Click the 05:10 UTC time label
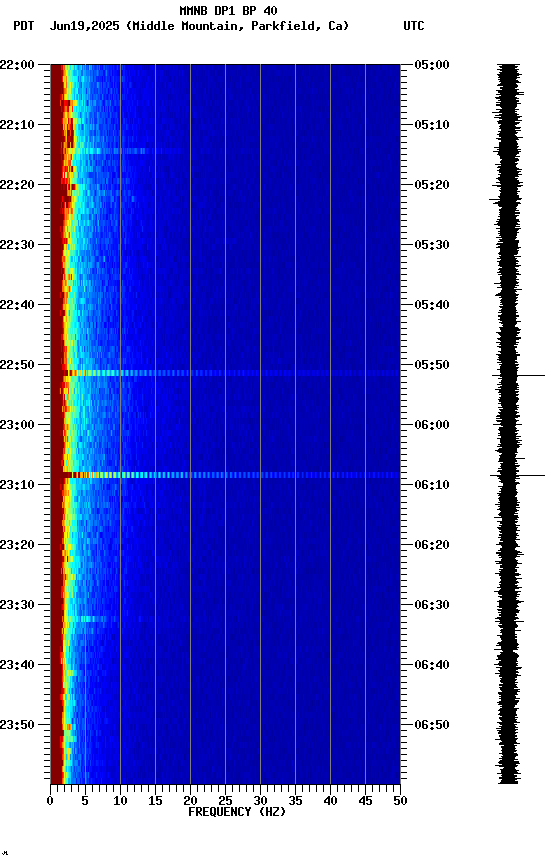 tap(432, 125)
